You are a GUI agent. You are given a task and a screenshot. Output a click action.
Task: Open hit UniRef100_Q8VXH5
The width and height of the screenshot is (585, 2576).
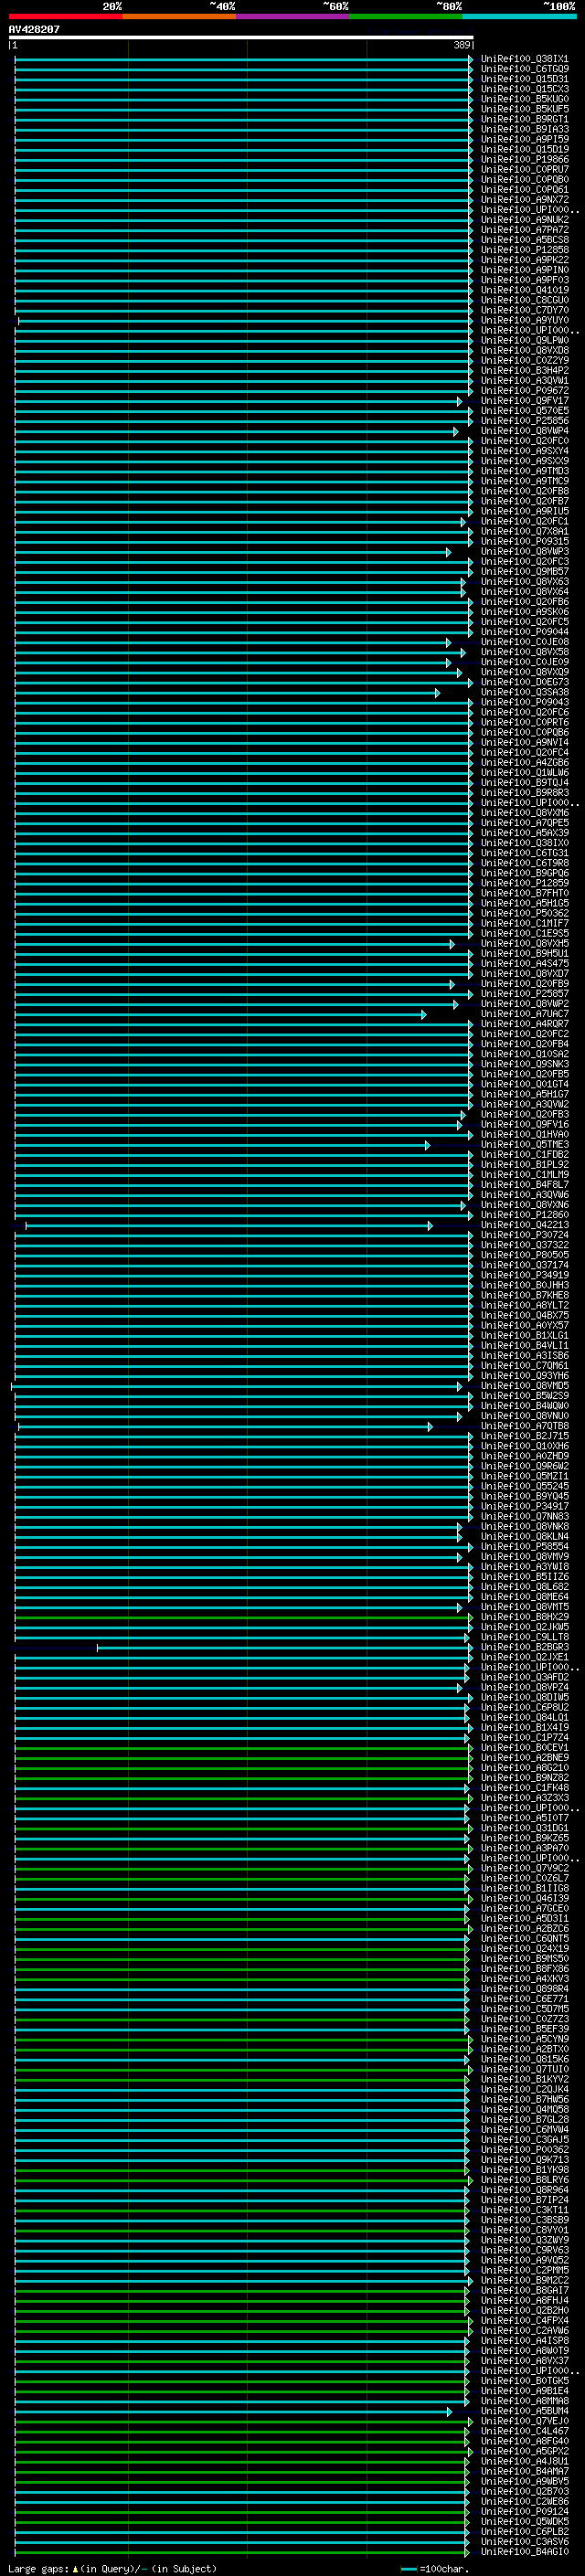click(x=524, y=944)
